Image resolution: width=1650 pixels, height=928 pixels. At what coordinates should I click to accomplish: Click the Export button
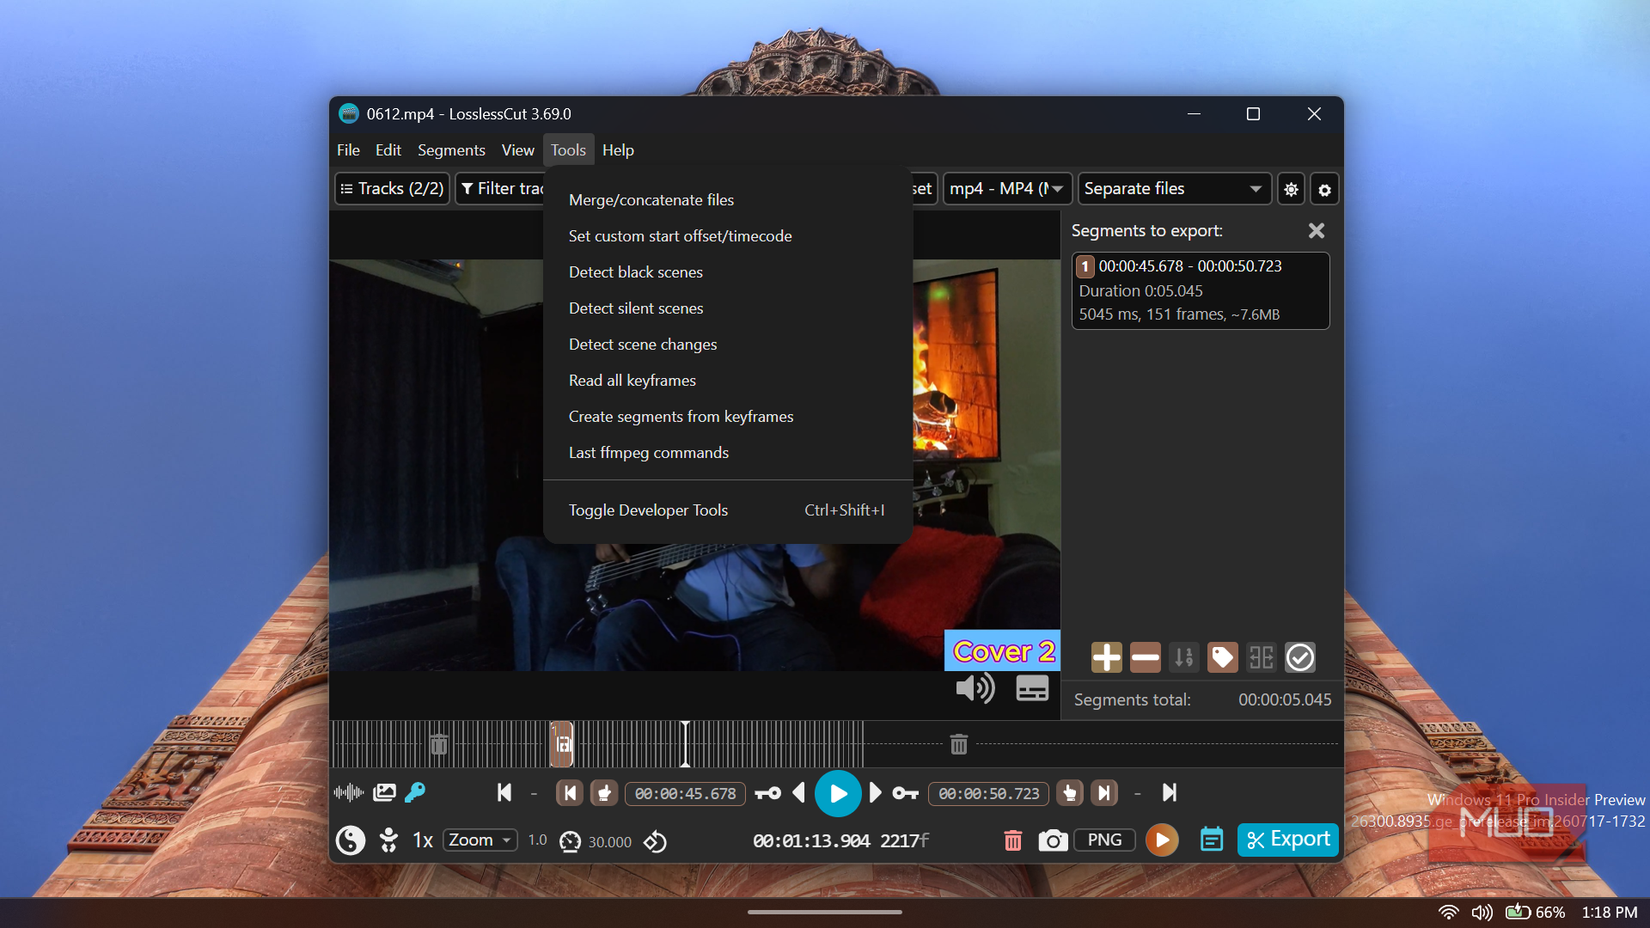tap(1288, 839)
